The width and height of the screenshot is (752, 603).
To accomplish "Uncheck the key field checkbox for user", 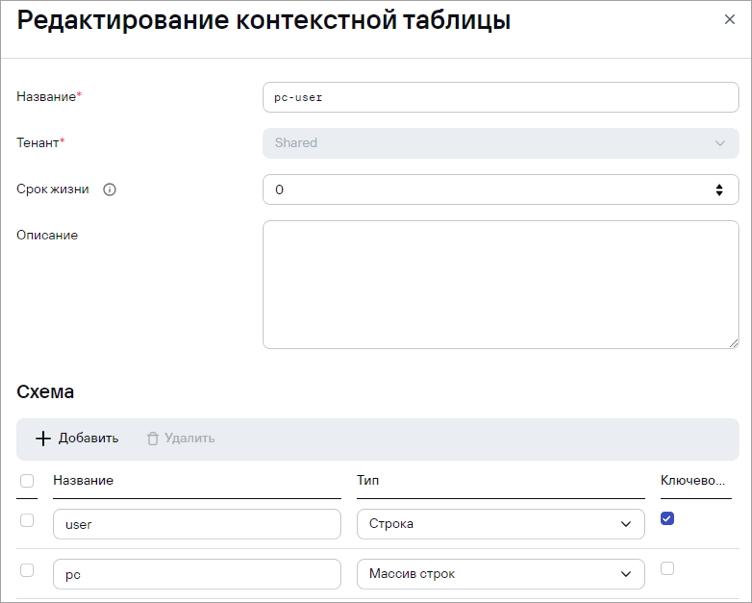I will pyautogui.click(x=667, y=518).
